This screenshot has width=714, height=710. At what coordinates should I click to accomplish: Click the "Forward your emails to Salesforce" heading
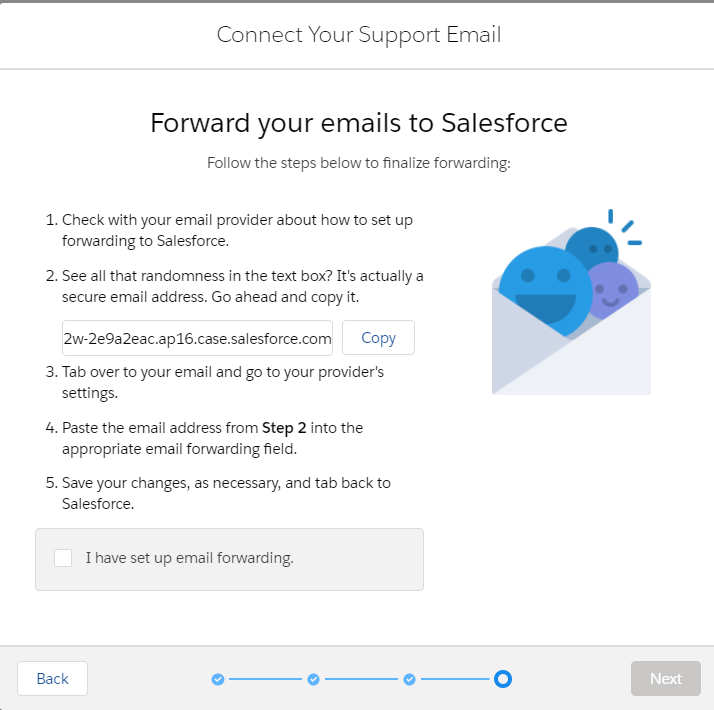point(358,123)
